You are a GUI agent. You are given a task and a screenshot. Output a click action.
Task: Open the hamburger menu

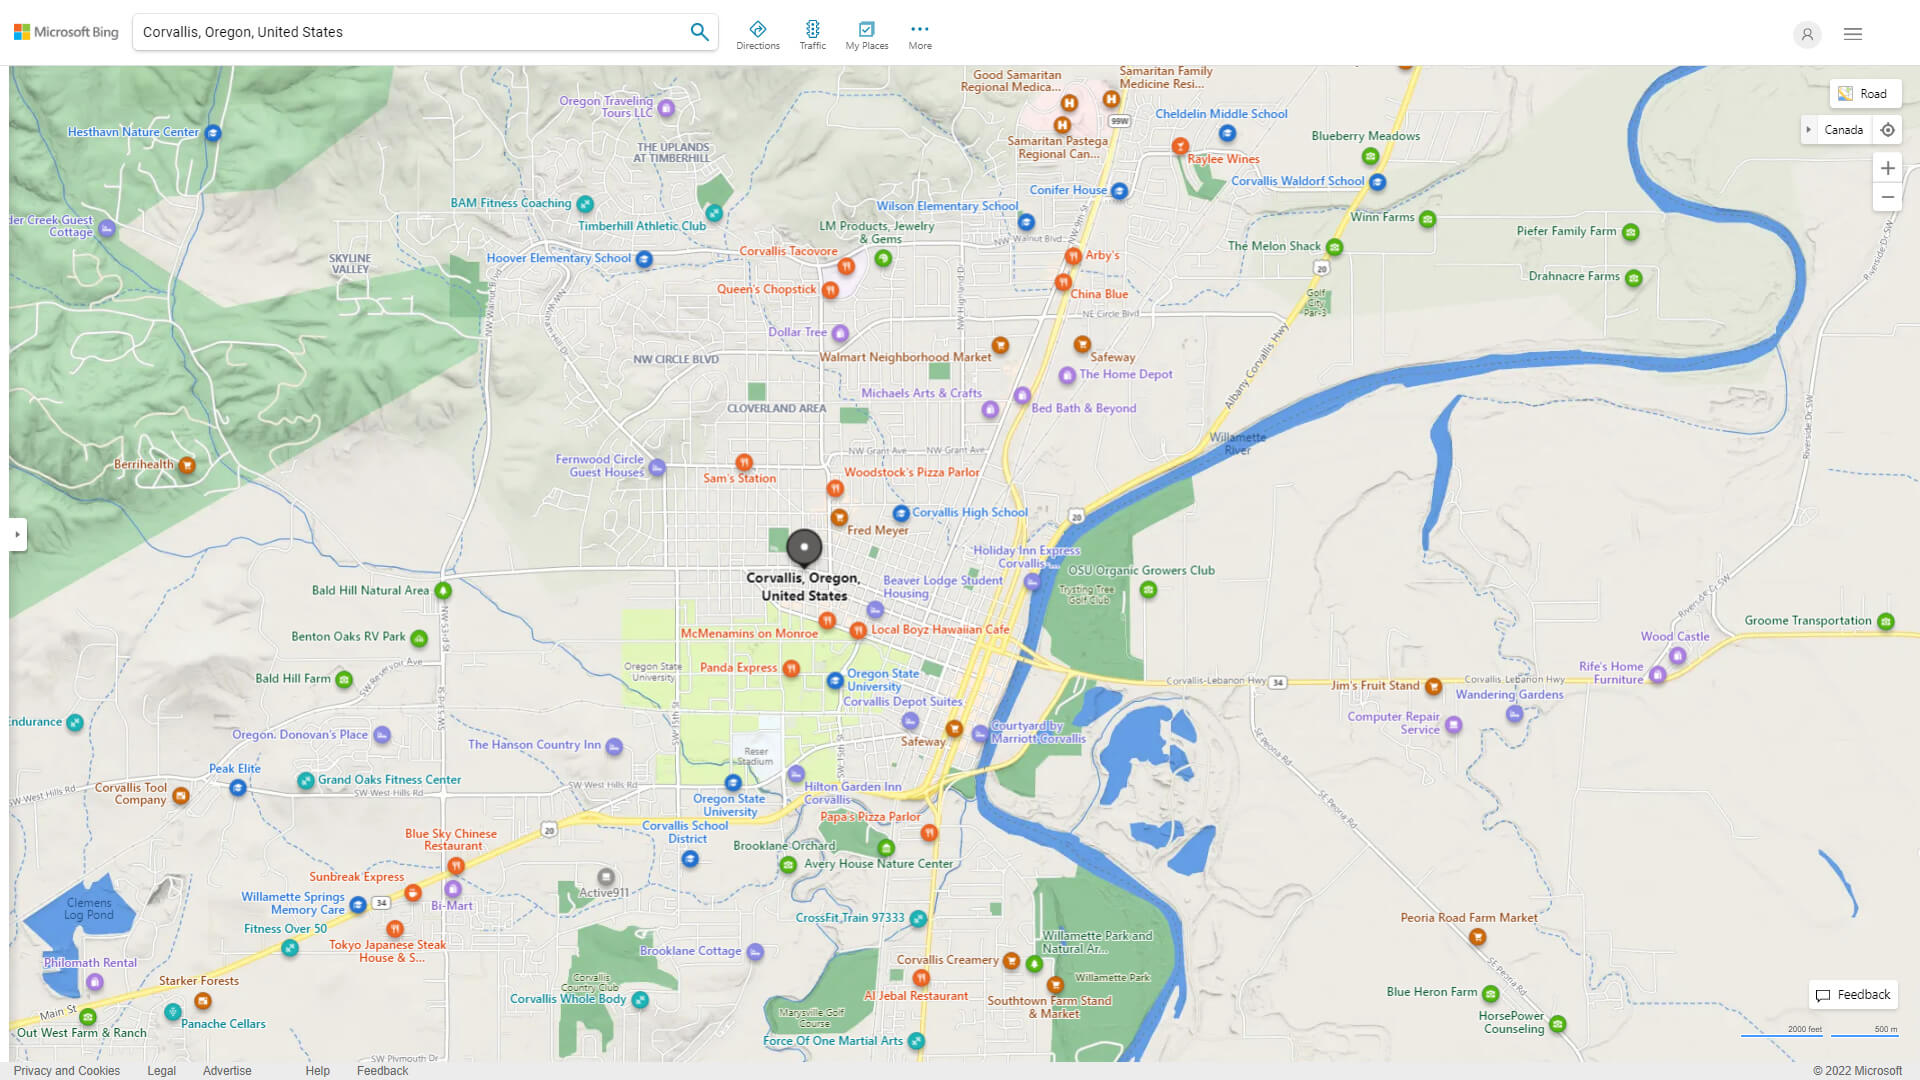pyautogui.click(x=1853, y=34)
